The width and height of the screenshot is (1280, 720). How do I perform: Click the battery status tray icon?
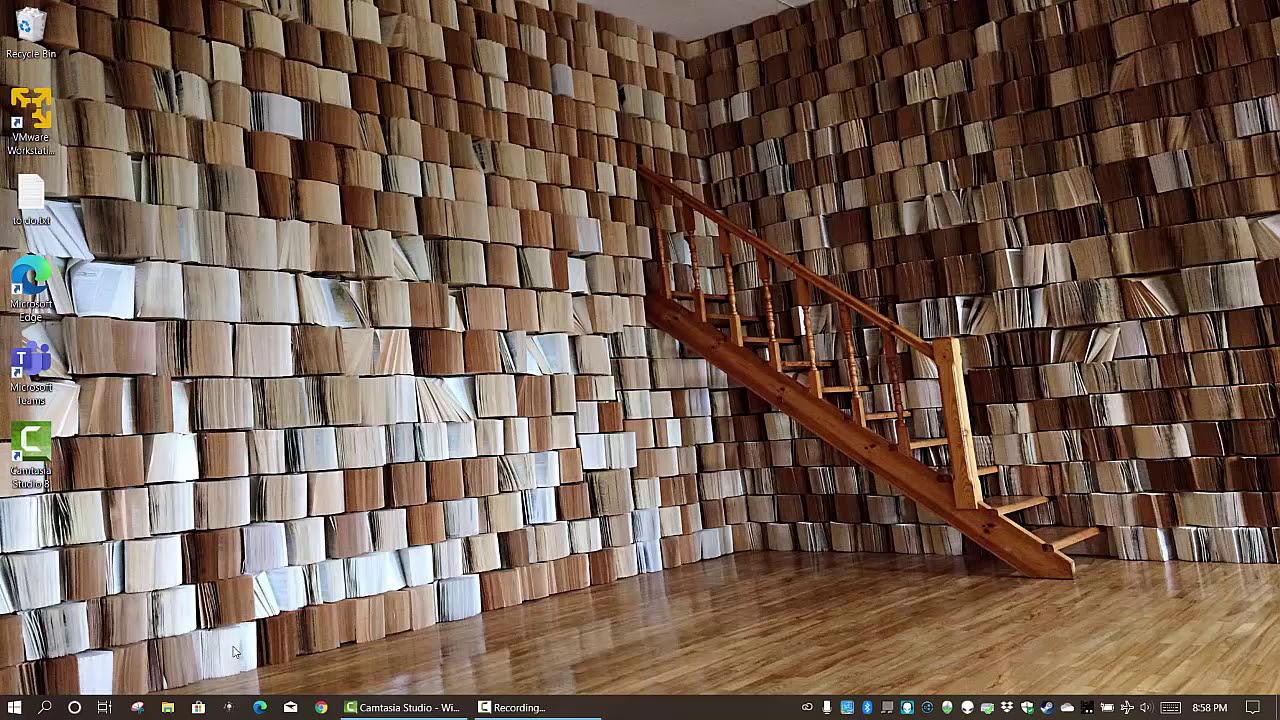1107,707
